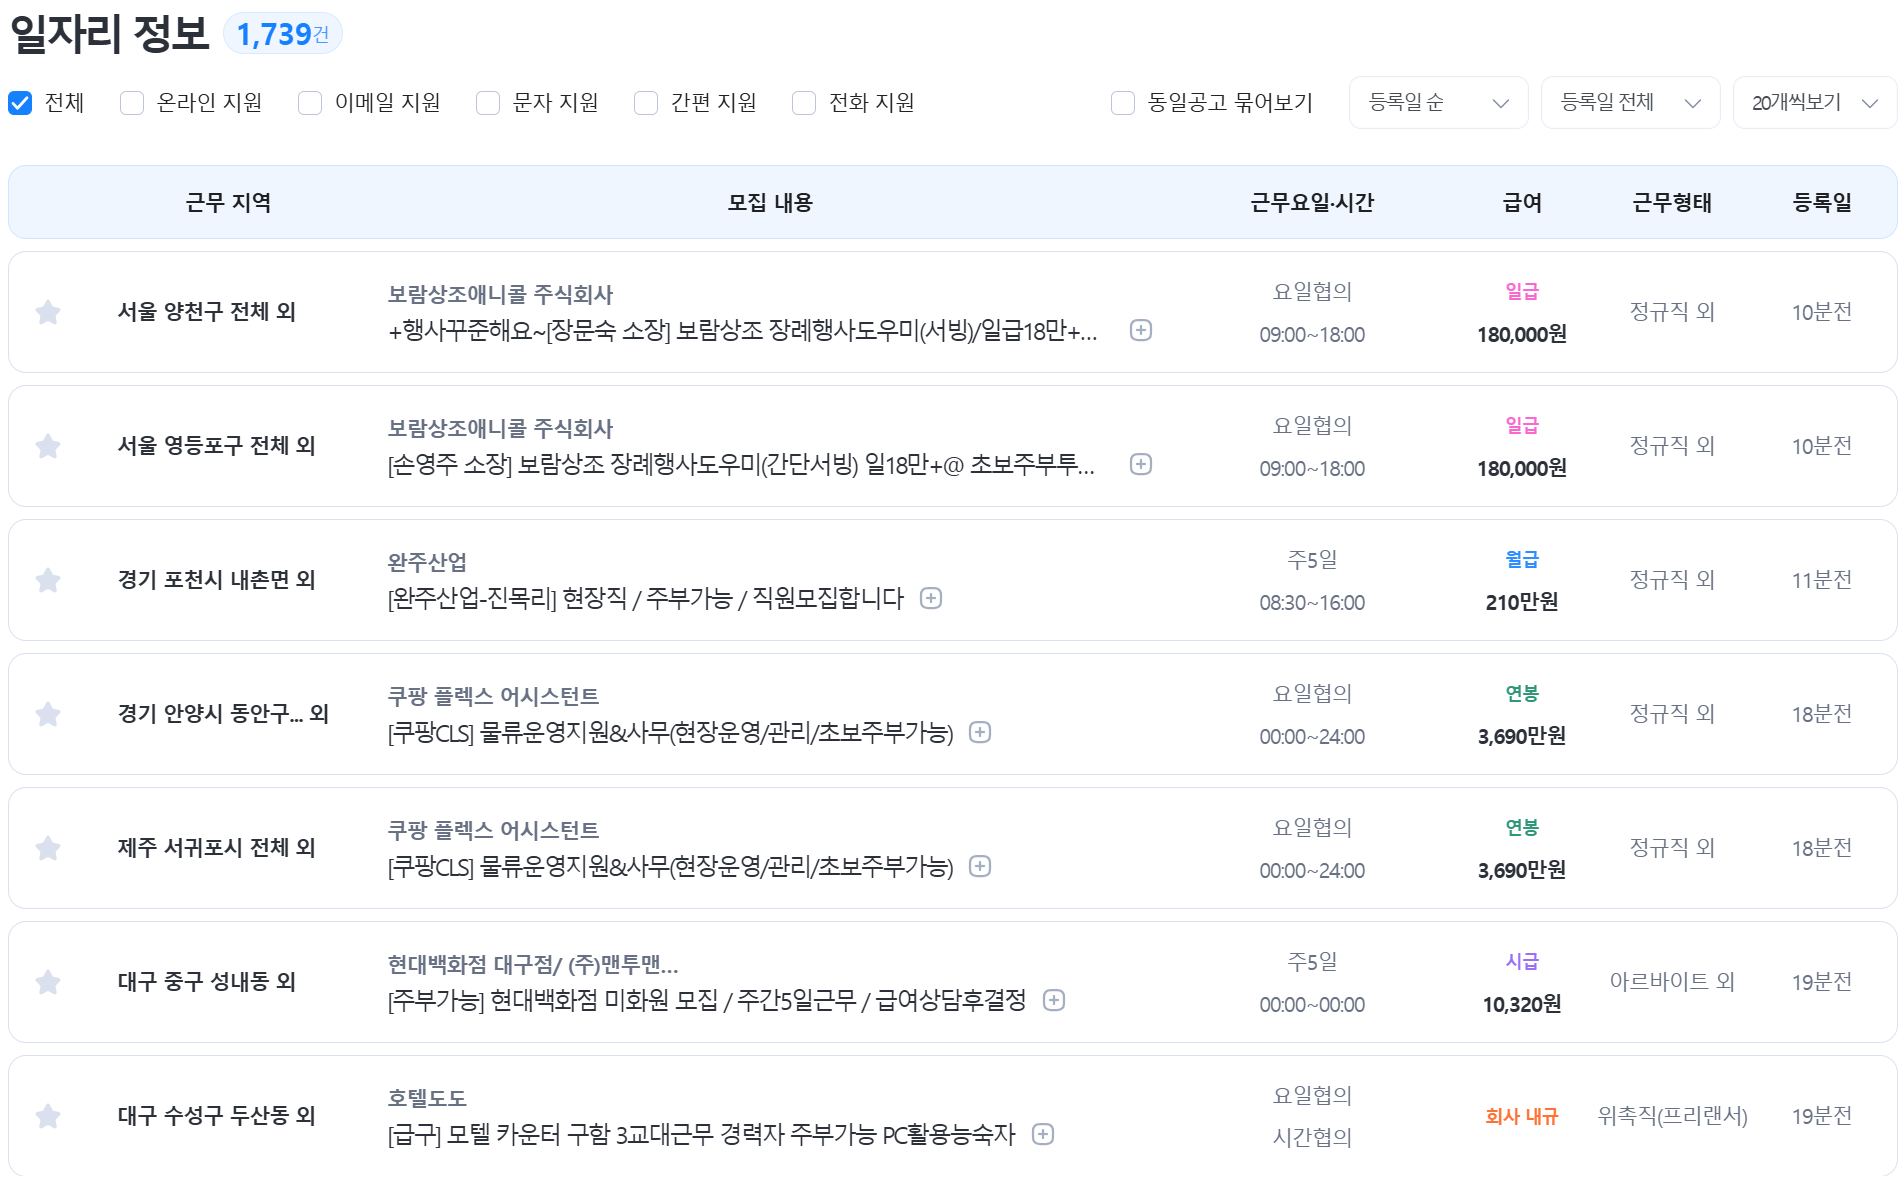The image size is (1903, 1180).
Task: Click the 급여 column header
Action: 1522,203
